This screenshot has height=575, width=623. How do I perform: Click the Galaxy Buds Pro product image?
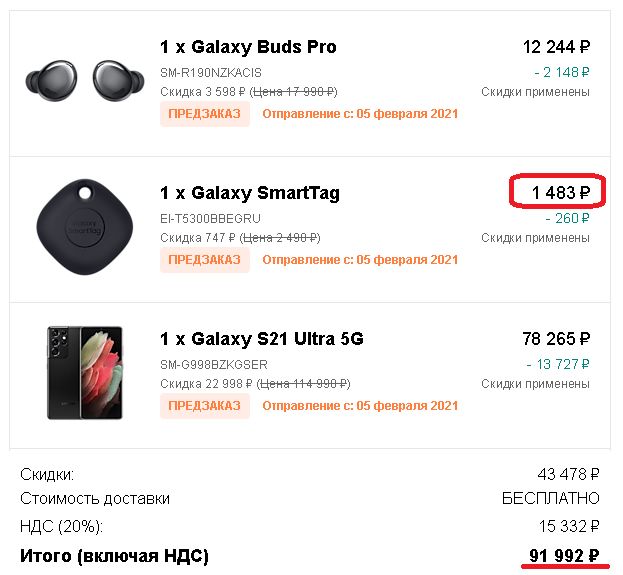point(85,81)
